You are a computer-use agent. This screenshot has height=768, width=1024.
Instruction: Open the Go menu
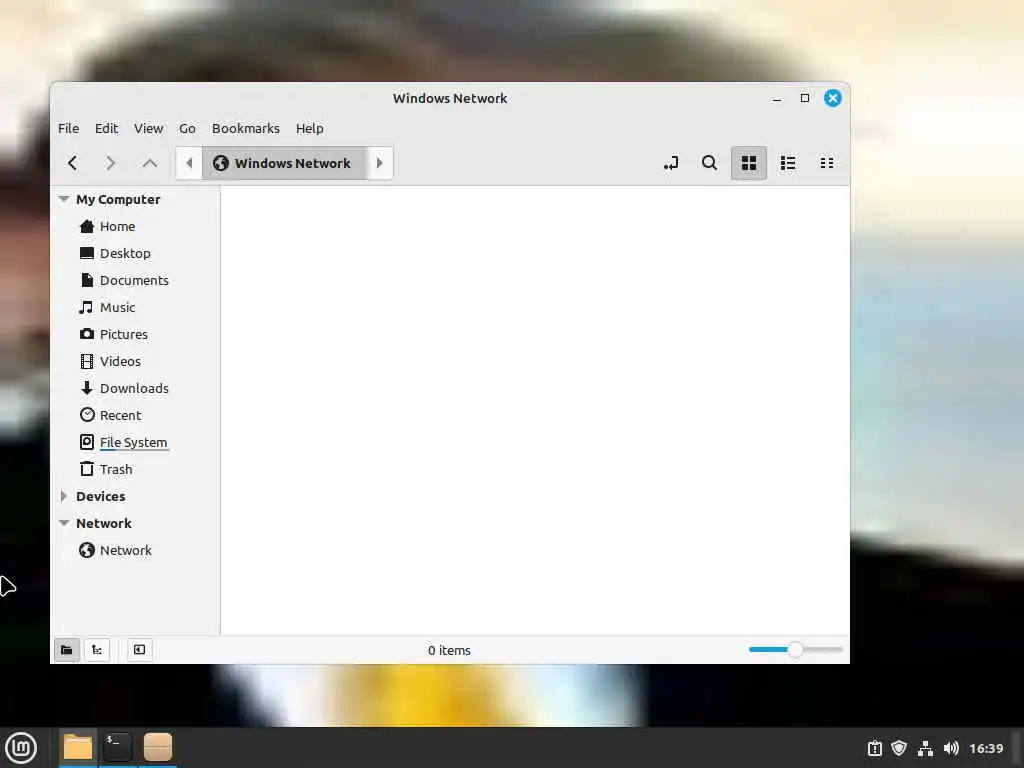tap(187, 128)
